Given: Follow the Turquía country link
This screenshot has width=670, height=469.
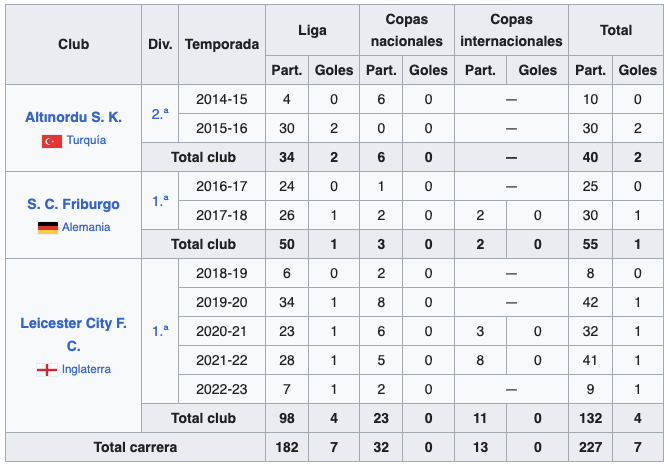Looking at the screenshot, I should tap(86, 141).
